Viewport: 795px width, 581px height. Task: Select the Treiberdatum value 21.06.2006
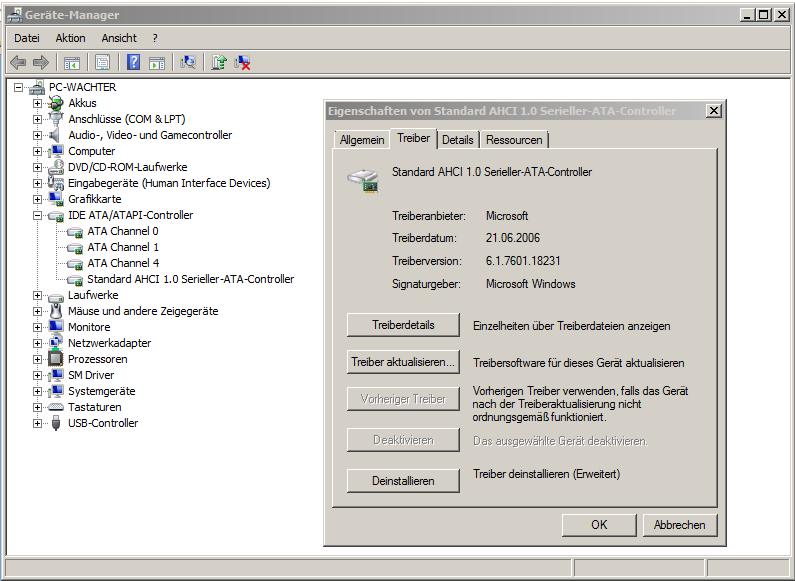(513, 238)
